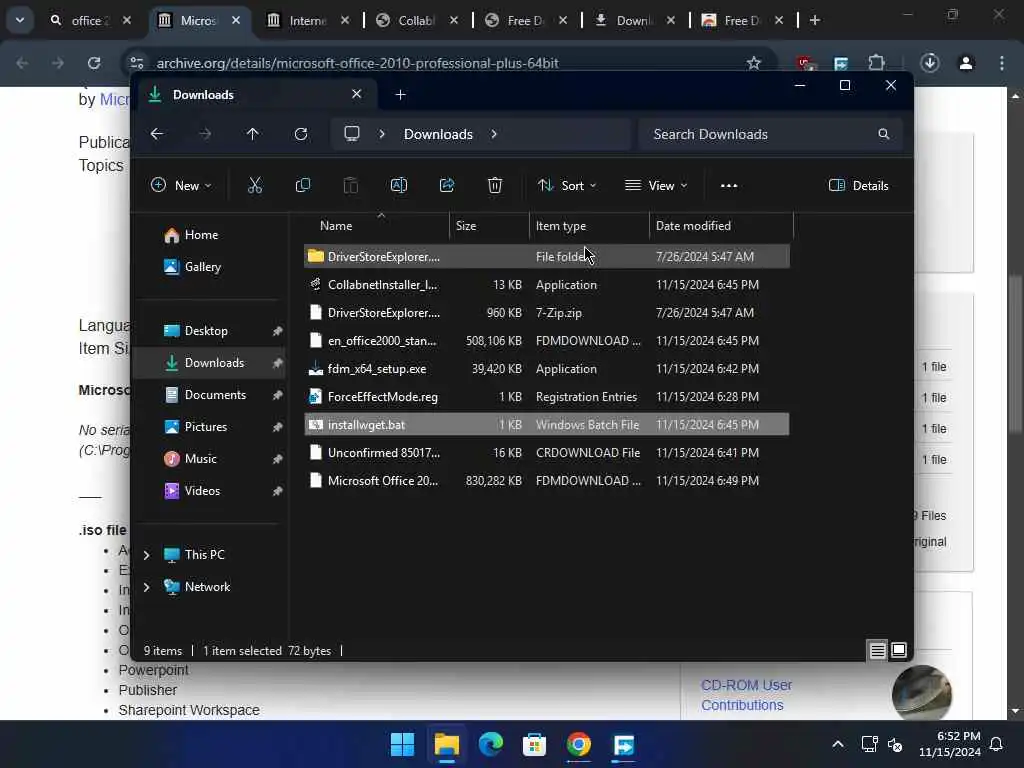Open Chrome tab search dropdown
The width and height of the screenshot is (1024, 768).
pyautogui.click(x=20, y=20)
